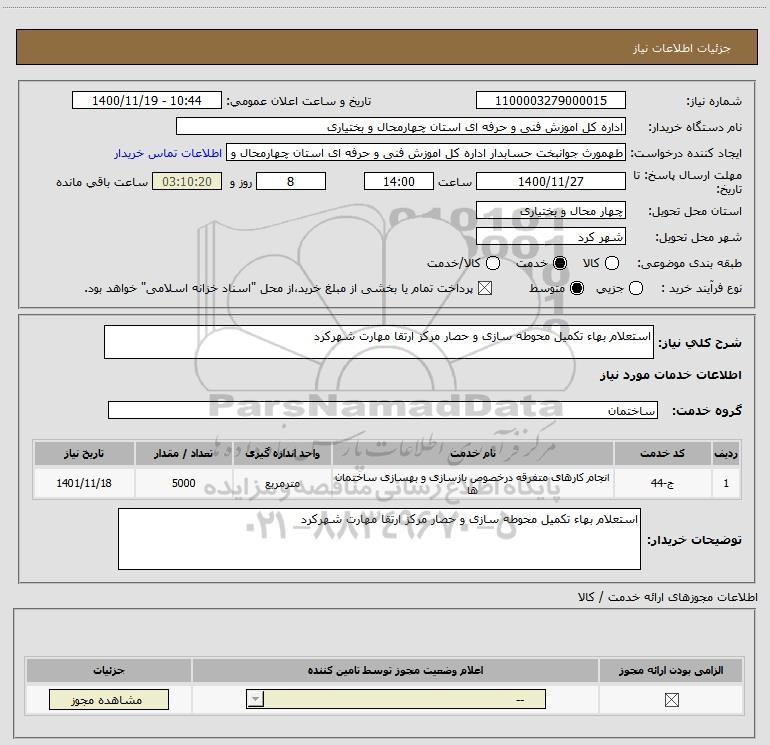Click the announcement date field 1400/11/19 - 10:44
The height and width of the screenshot is (745, 770).
[x=147, y=100]
